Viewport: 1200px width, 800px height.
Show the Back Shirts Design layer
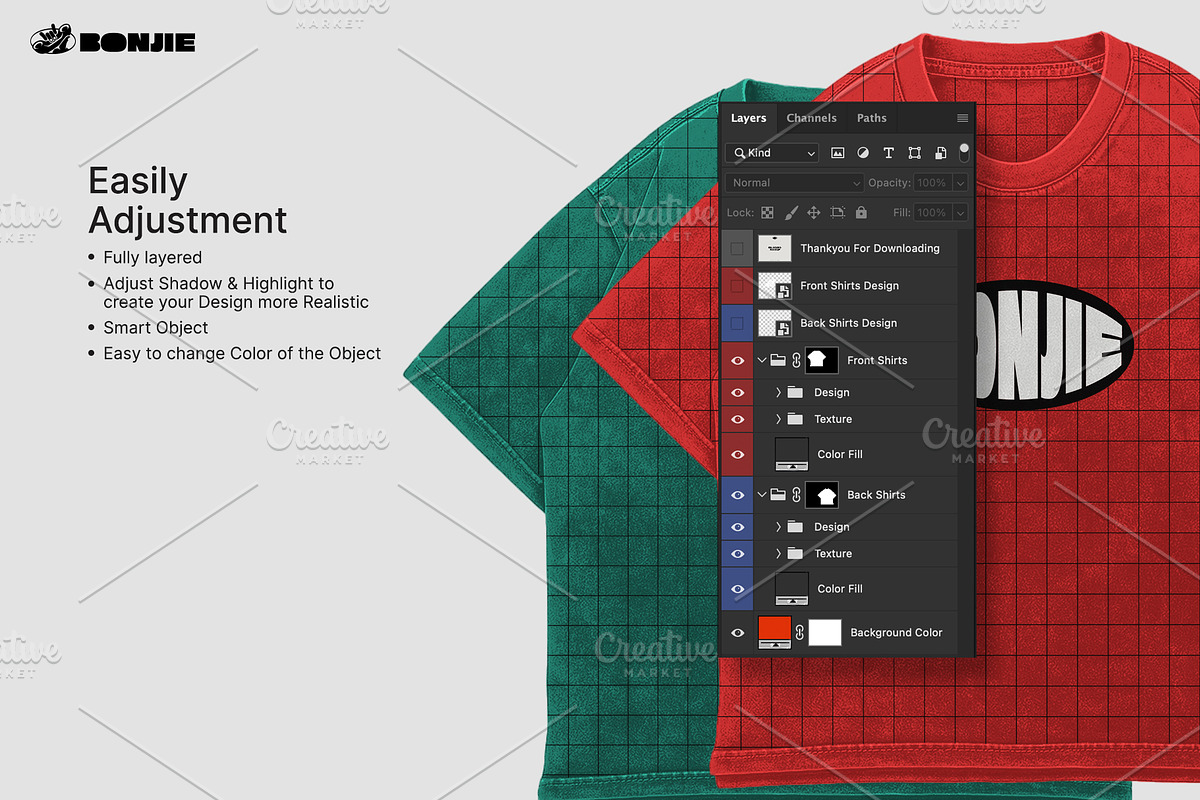(738, 323)
